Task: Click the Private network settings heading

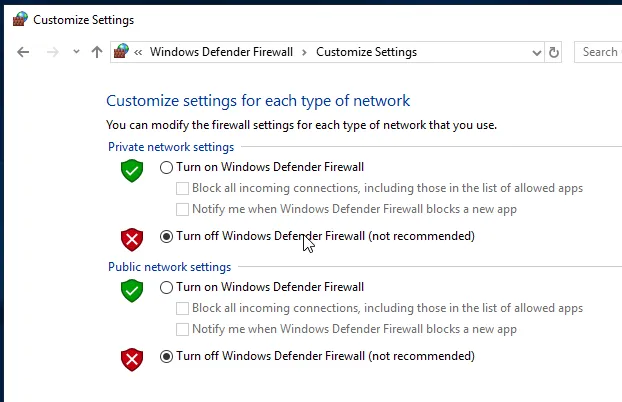Action: 171,147
